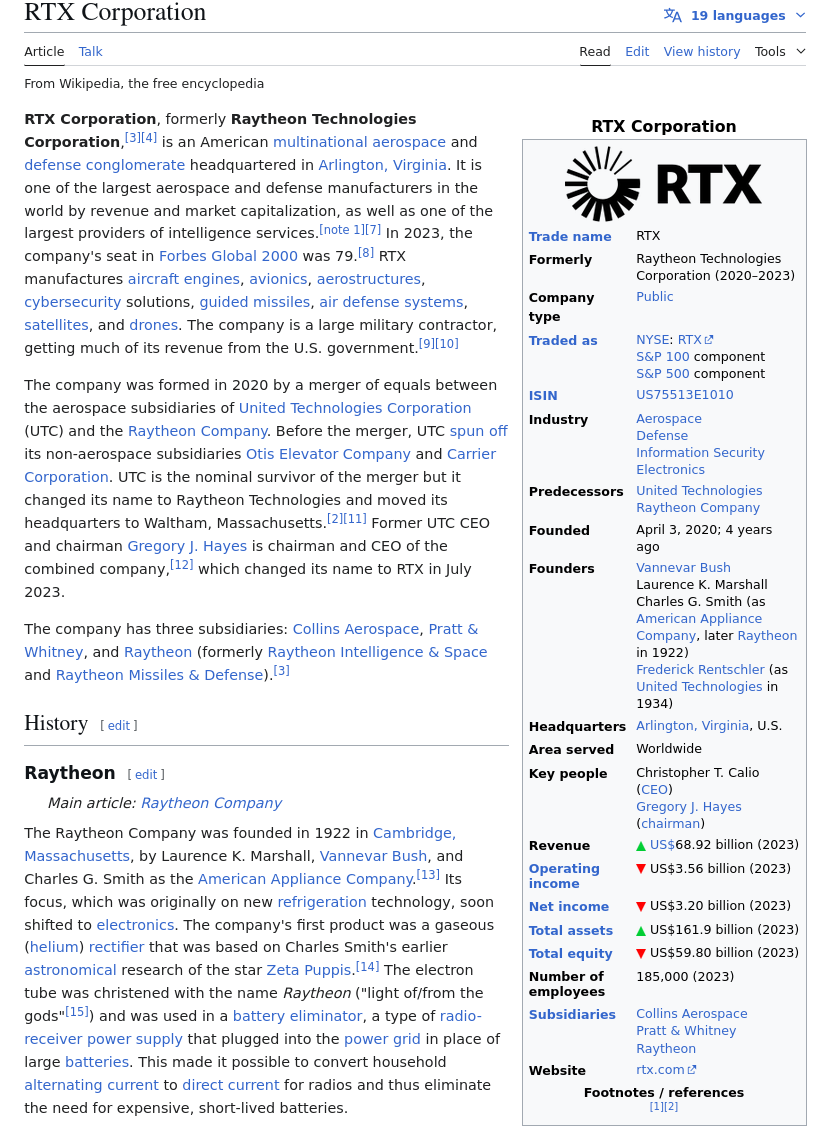Click the red operating income decrease arrow

click(x=641, y=869)
